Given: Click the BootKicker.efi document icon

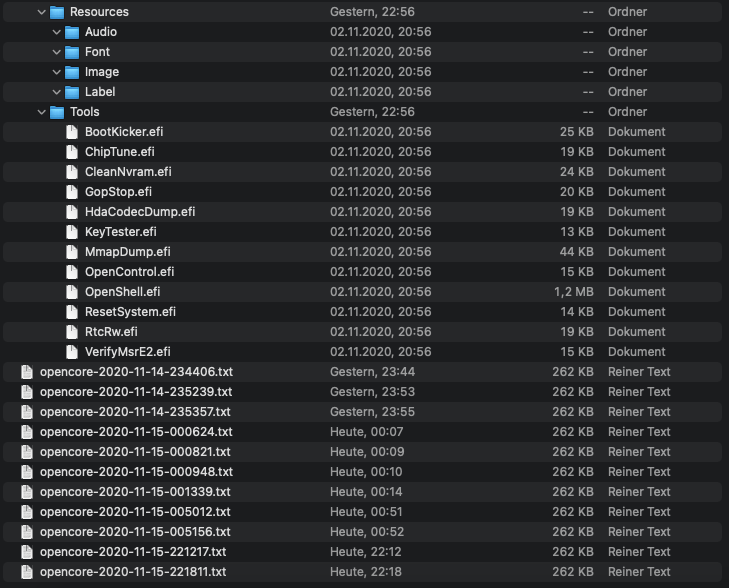Looking at the screenshot, I should point(72,132).
